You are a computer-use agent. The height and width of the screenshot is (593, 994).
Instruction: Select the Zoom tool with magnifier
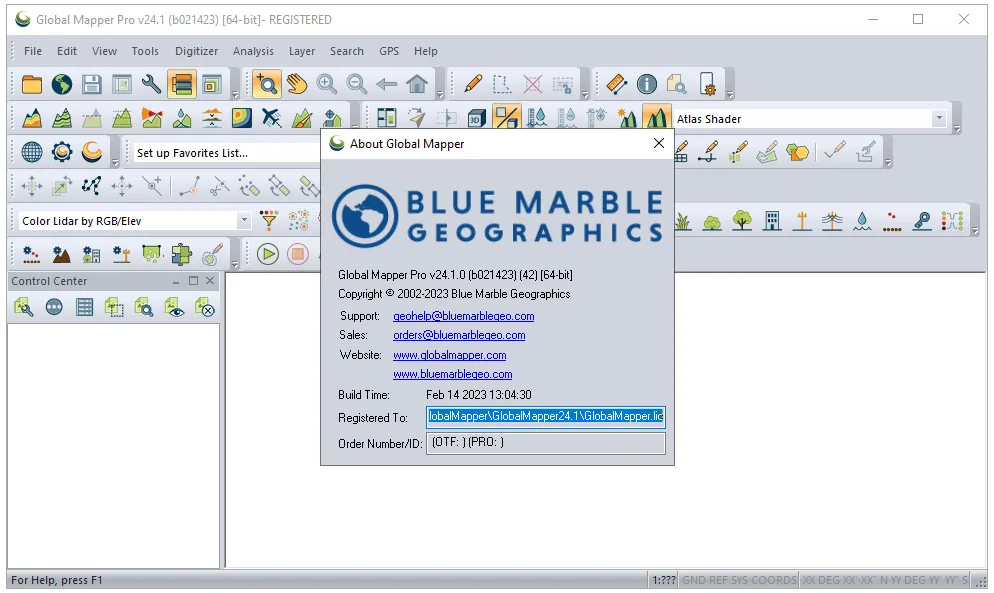(267, 84)
